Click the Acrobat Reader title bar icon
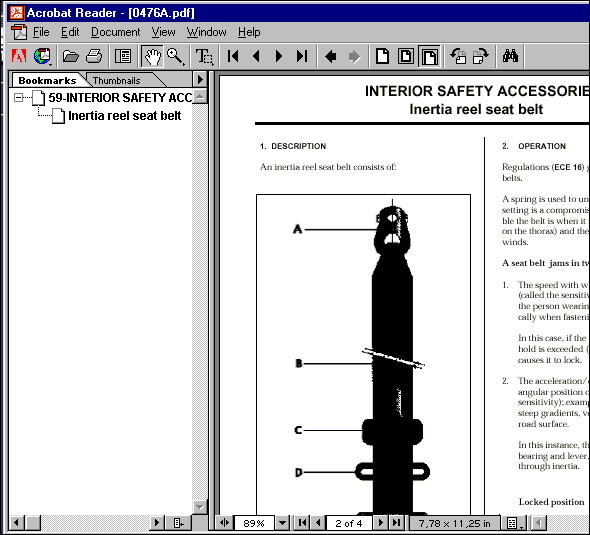 click(x=17, y=13)
